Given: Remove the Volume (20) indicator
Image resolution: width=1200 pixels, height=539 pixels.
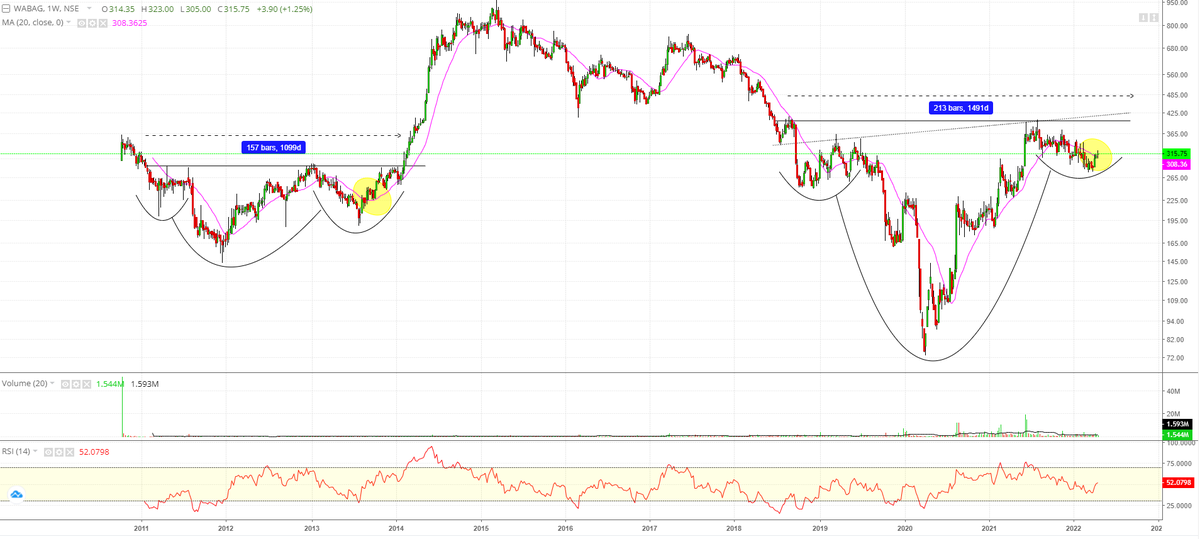Looking at the screenshot, I should 87,384.
